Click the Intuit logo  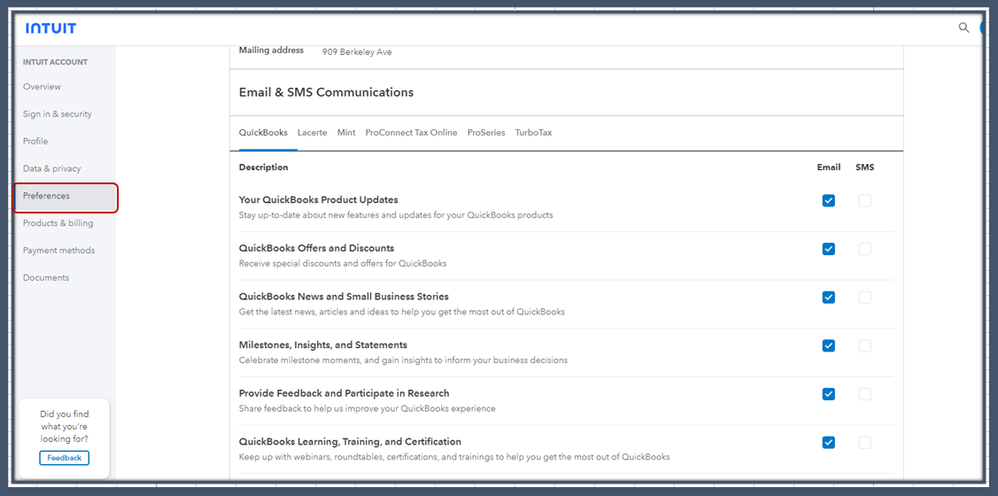[51, 28]
